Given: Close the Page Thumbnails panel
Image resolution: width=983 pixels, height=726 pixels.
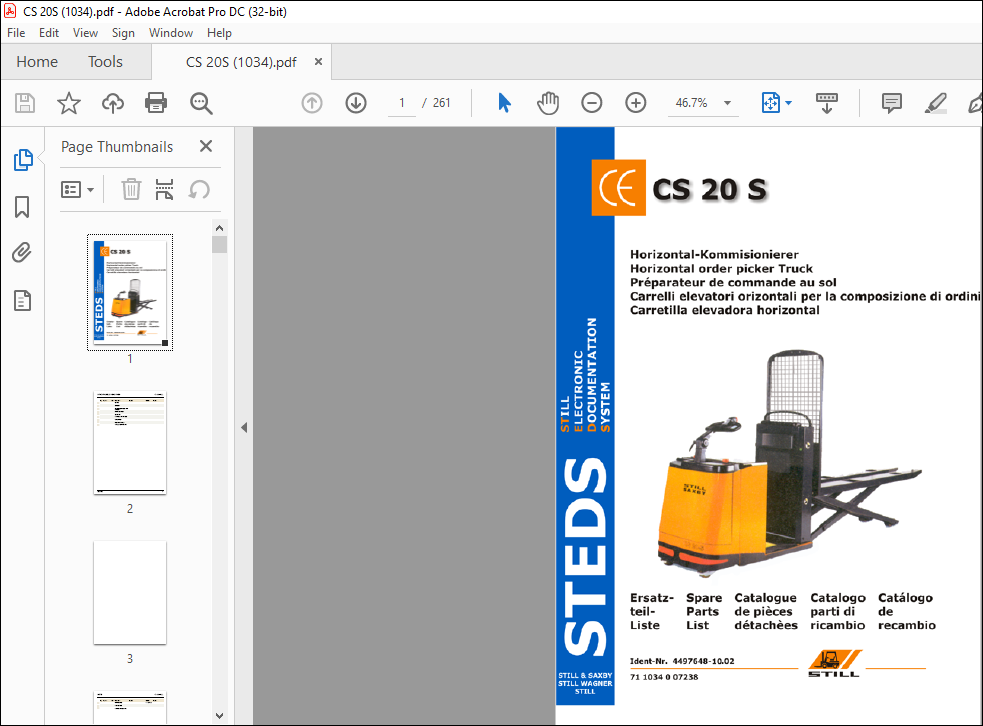Looking at the screenshot, I should pyautogui.click(x=206, y=146).
